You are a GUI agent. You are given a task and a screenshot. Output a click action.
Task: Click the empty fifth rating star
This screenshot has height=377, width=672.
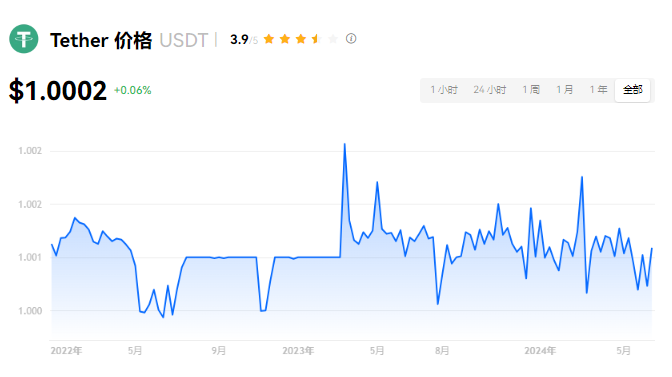(333, 39)
